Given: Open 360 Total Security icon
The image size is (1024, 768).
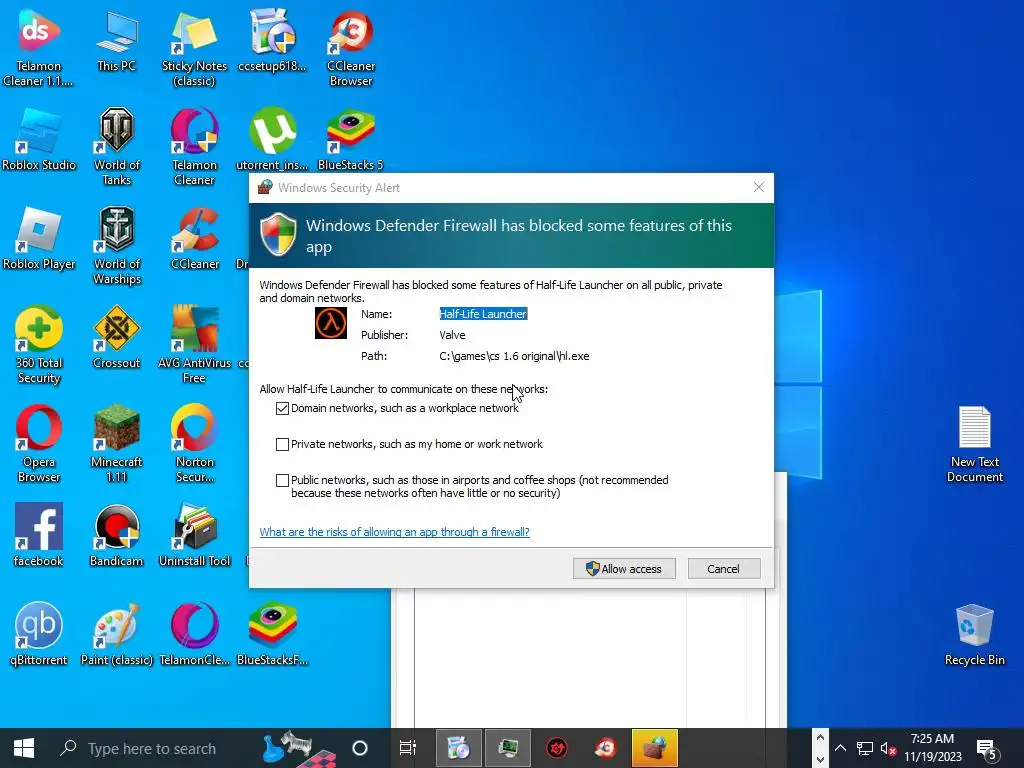Looking at the screenshot, I should (39, 344).
